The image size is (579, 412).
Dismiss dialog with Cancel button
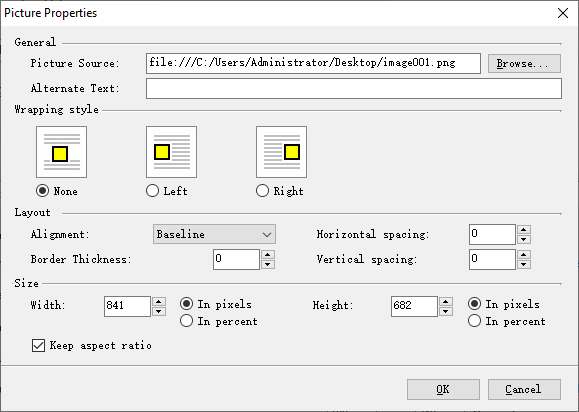524,389
